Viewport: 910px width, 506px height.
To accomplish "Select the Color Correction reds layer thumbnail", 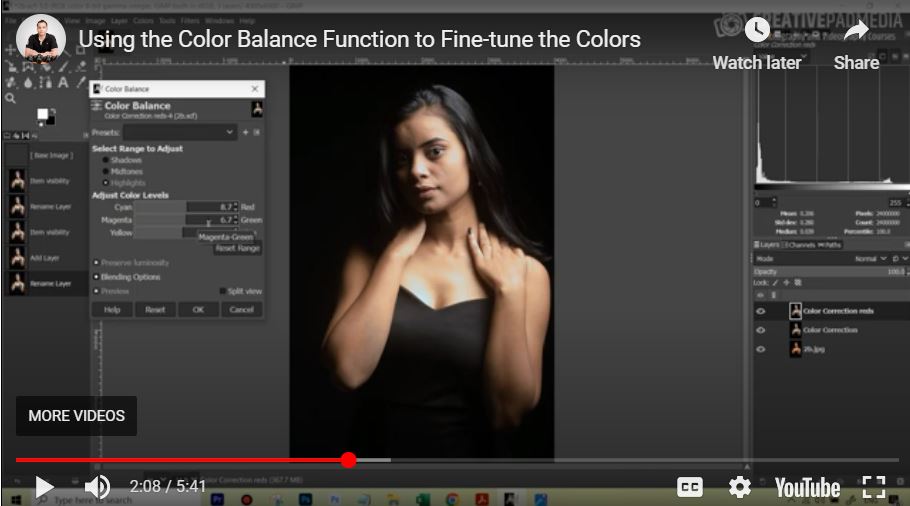I will click(796, 312).
